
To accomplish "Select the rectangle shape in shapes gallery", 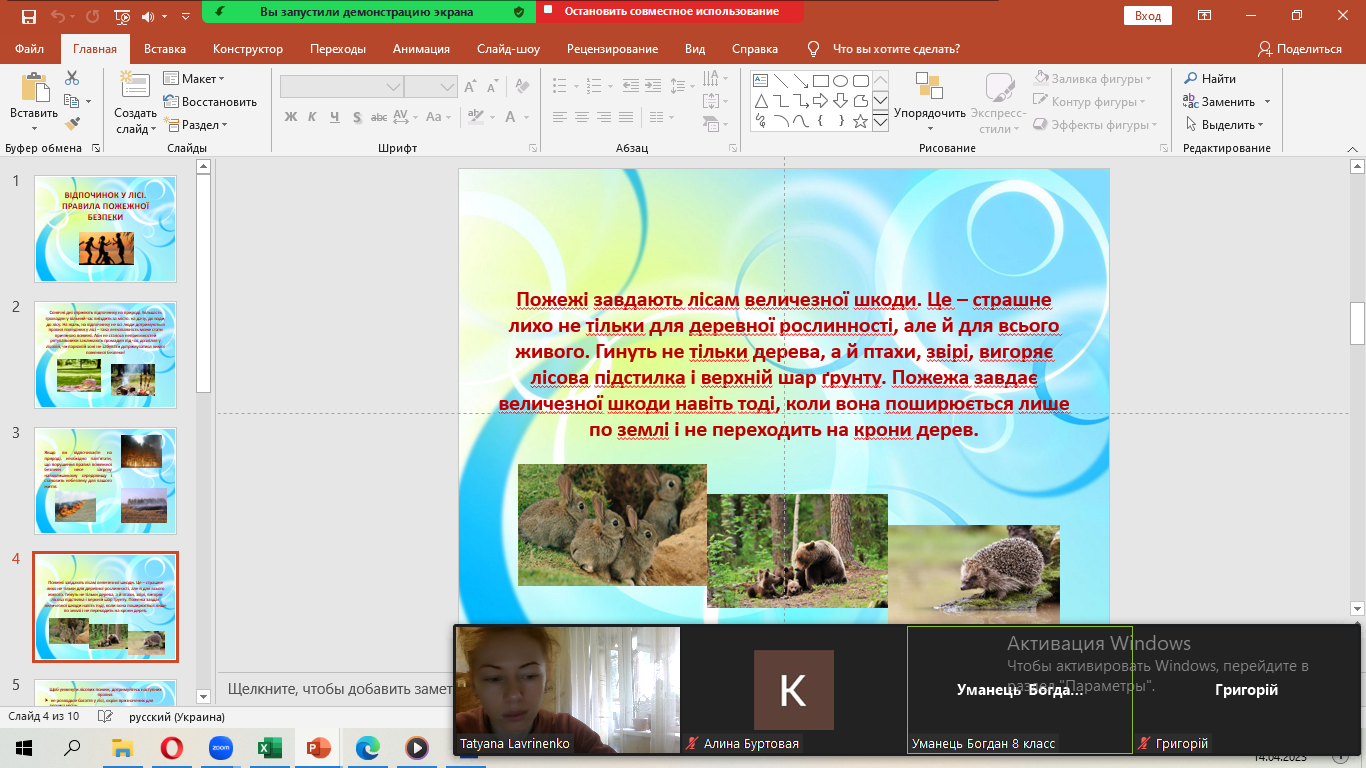I will pyautogui.click(x=820, y=80).
